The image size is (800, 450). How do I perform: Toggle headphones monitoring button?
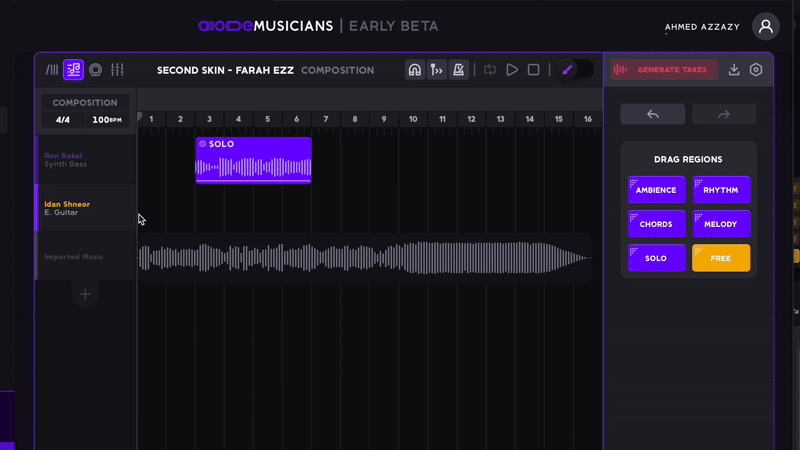click(415, 70)
